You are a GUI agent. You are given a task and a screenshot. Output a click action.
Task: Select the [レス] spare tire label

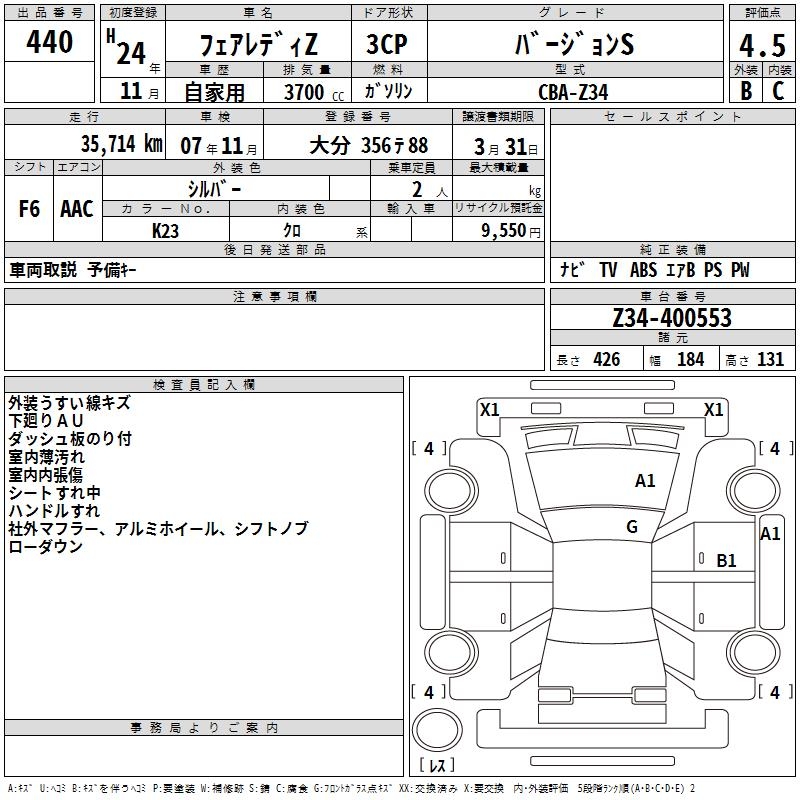pyautogui.click(x=437, y=765)
